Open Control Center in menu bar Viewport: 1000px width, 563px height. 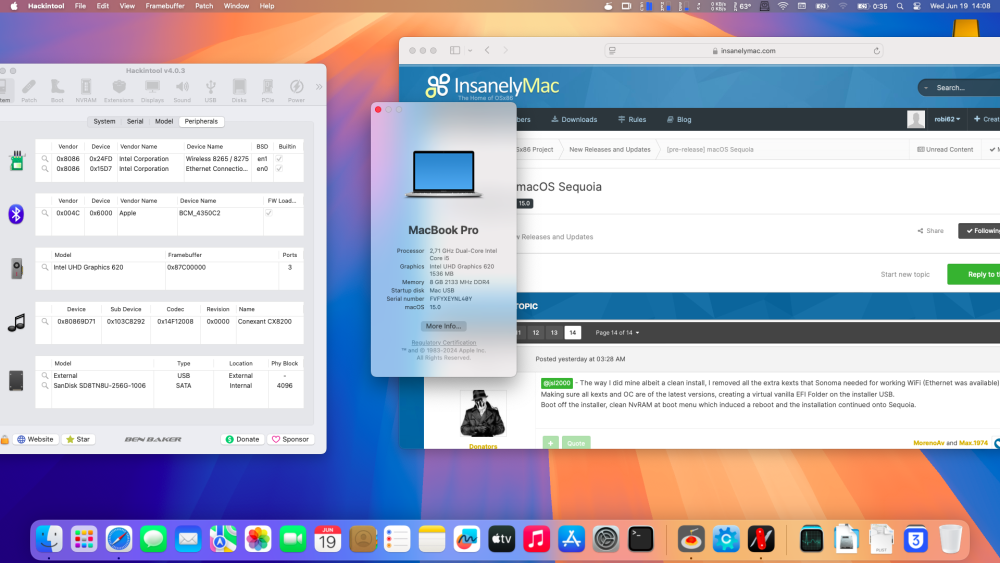[916, 6]
